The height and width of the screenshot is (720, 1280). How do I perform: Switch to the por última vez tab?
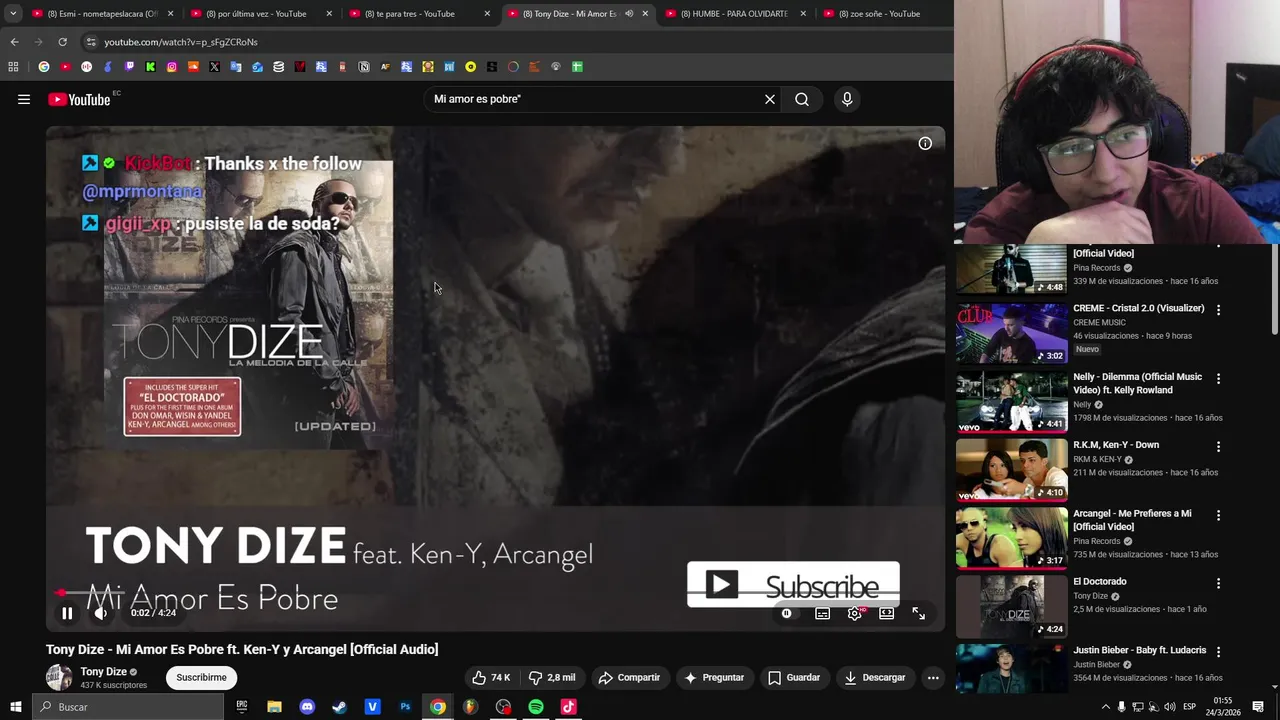pyautogui.click(x=260, y=14)
